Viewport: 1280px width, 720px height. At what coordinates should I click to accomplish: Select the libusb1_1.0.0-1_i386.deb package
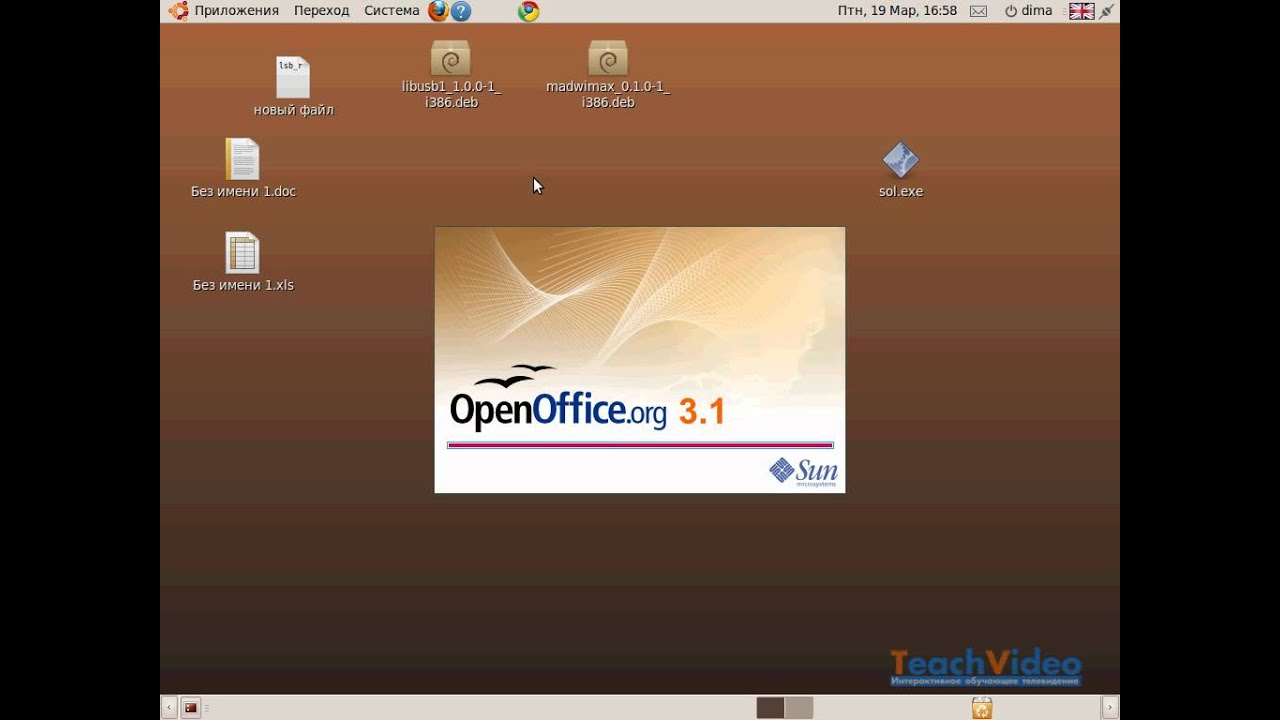[451, 75]
